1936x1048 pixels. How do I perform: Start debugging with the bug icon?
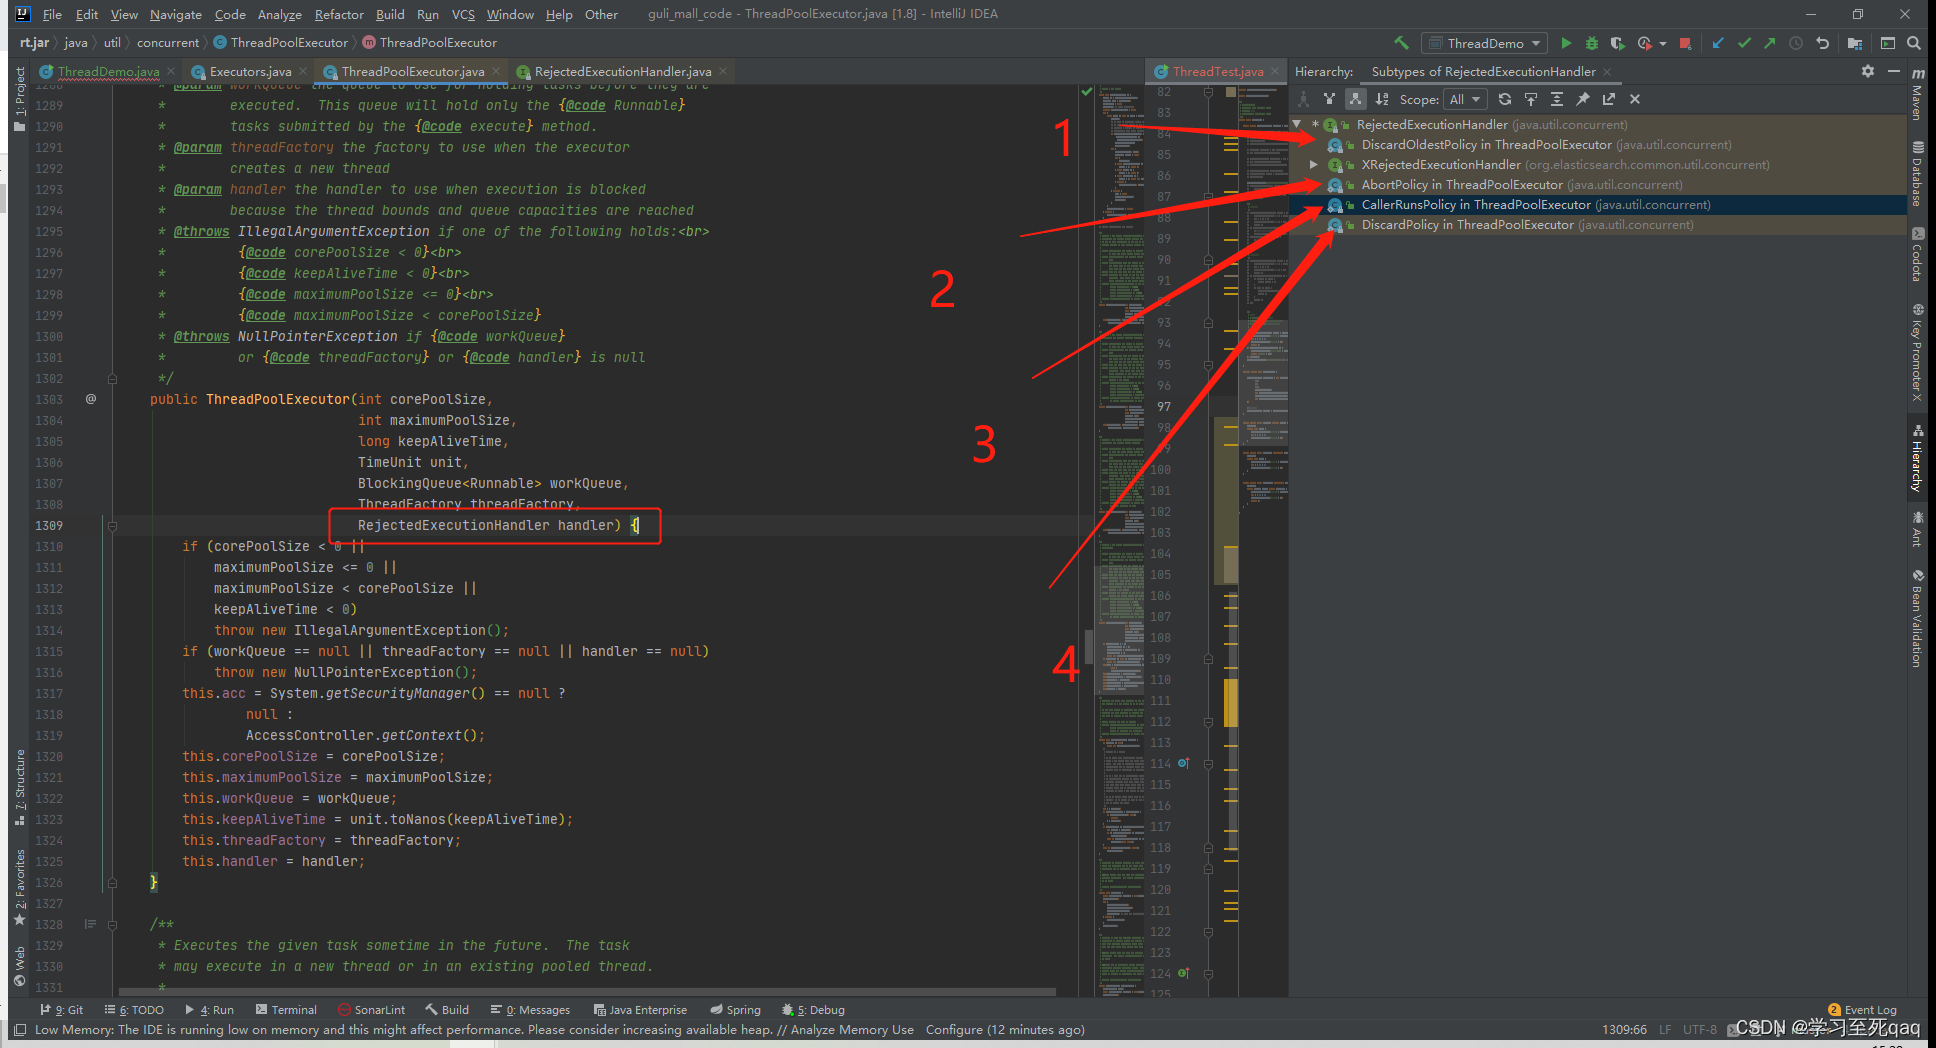click(1592, 43)
